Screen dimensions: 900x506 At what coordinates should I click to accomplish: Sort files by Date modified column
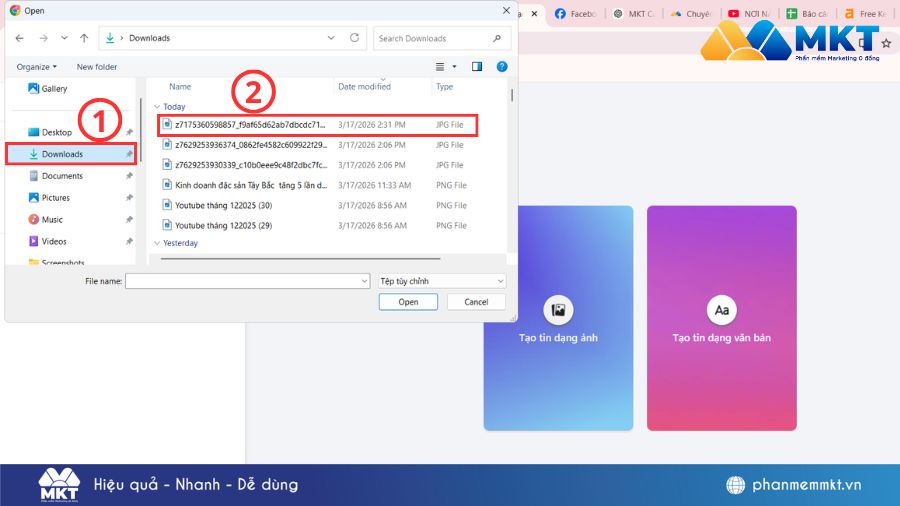click(x=364, y=87)
